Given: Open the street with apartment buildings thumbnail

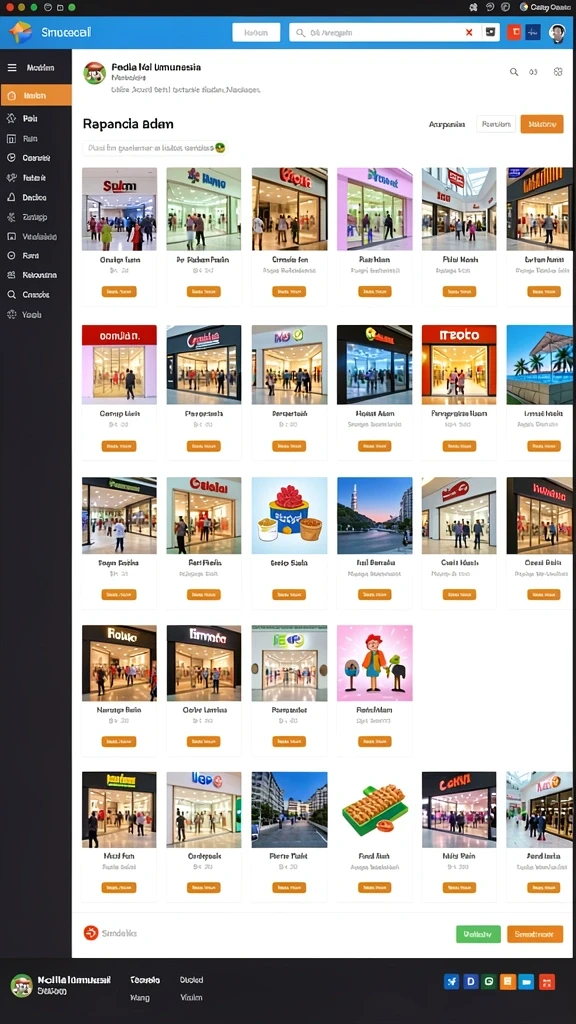Looking at the screenshot, I should pos(289,810).
